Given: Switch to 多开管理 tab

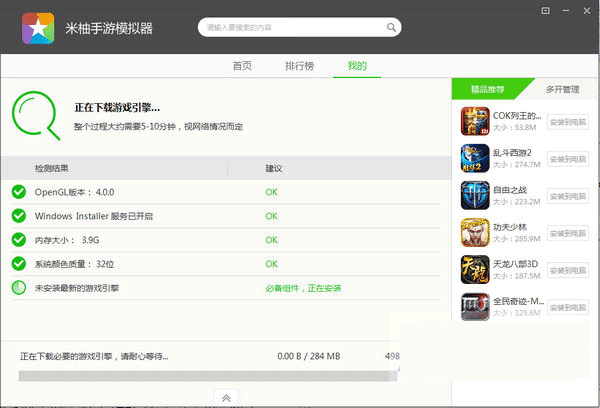Looking at the screenshot, I should tap(562, 89).
